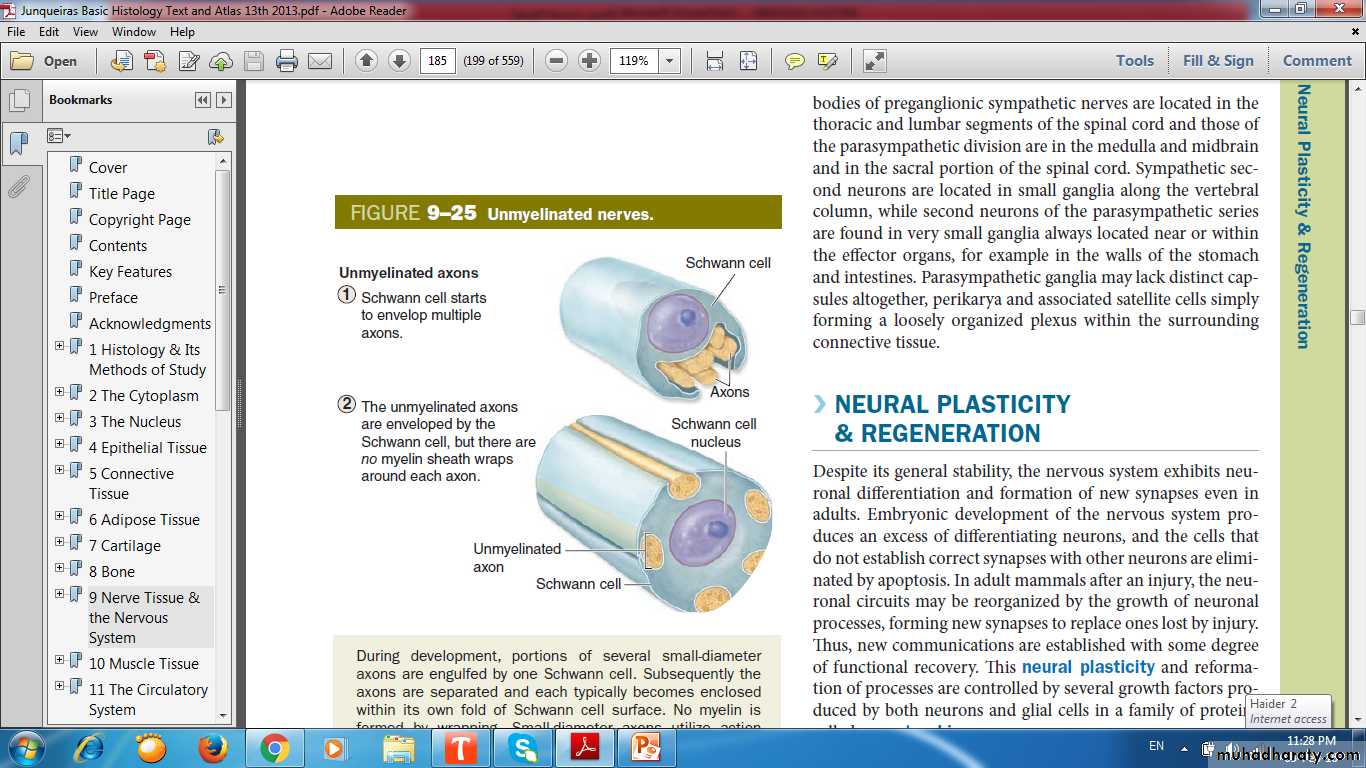Select the highlight text tool
Screen dimensions: 1366x768
tap(827, 61)
